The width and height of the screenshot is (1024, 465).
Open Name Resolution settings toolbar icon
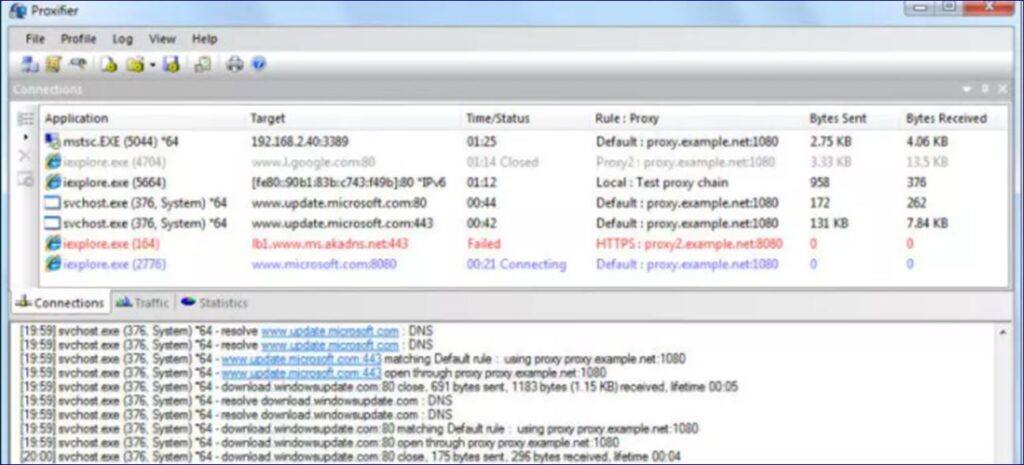(x=78, y=64)
